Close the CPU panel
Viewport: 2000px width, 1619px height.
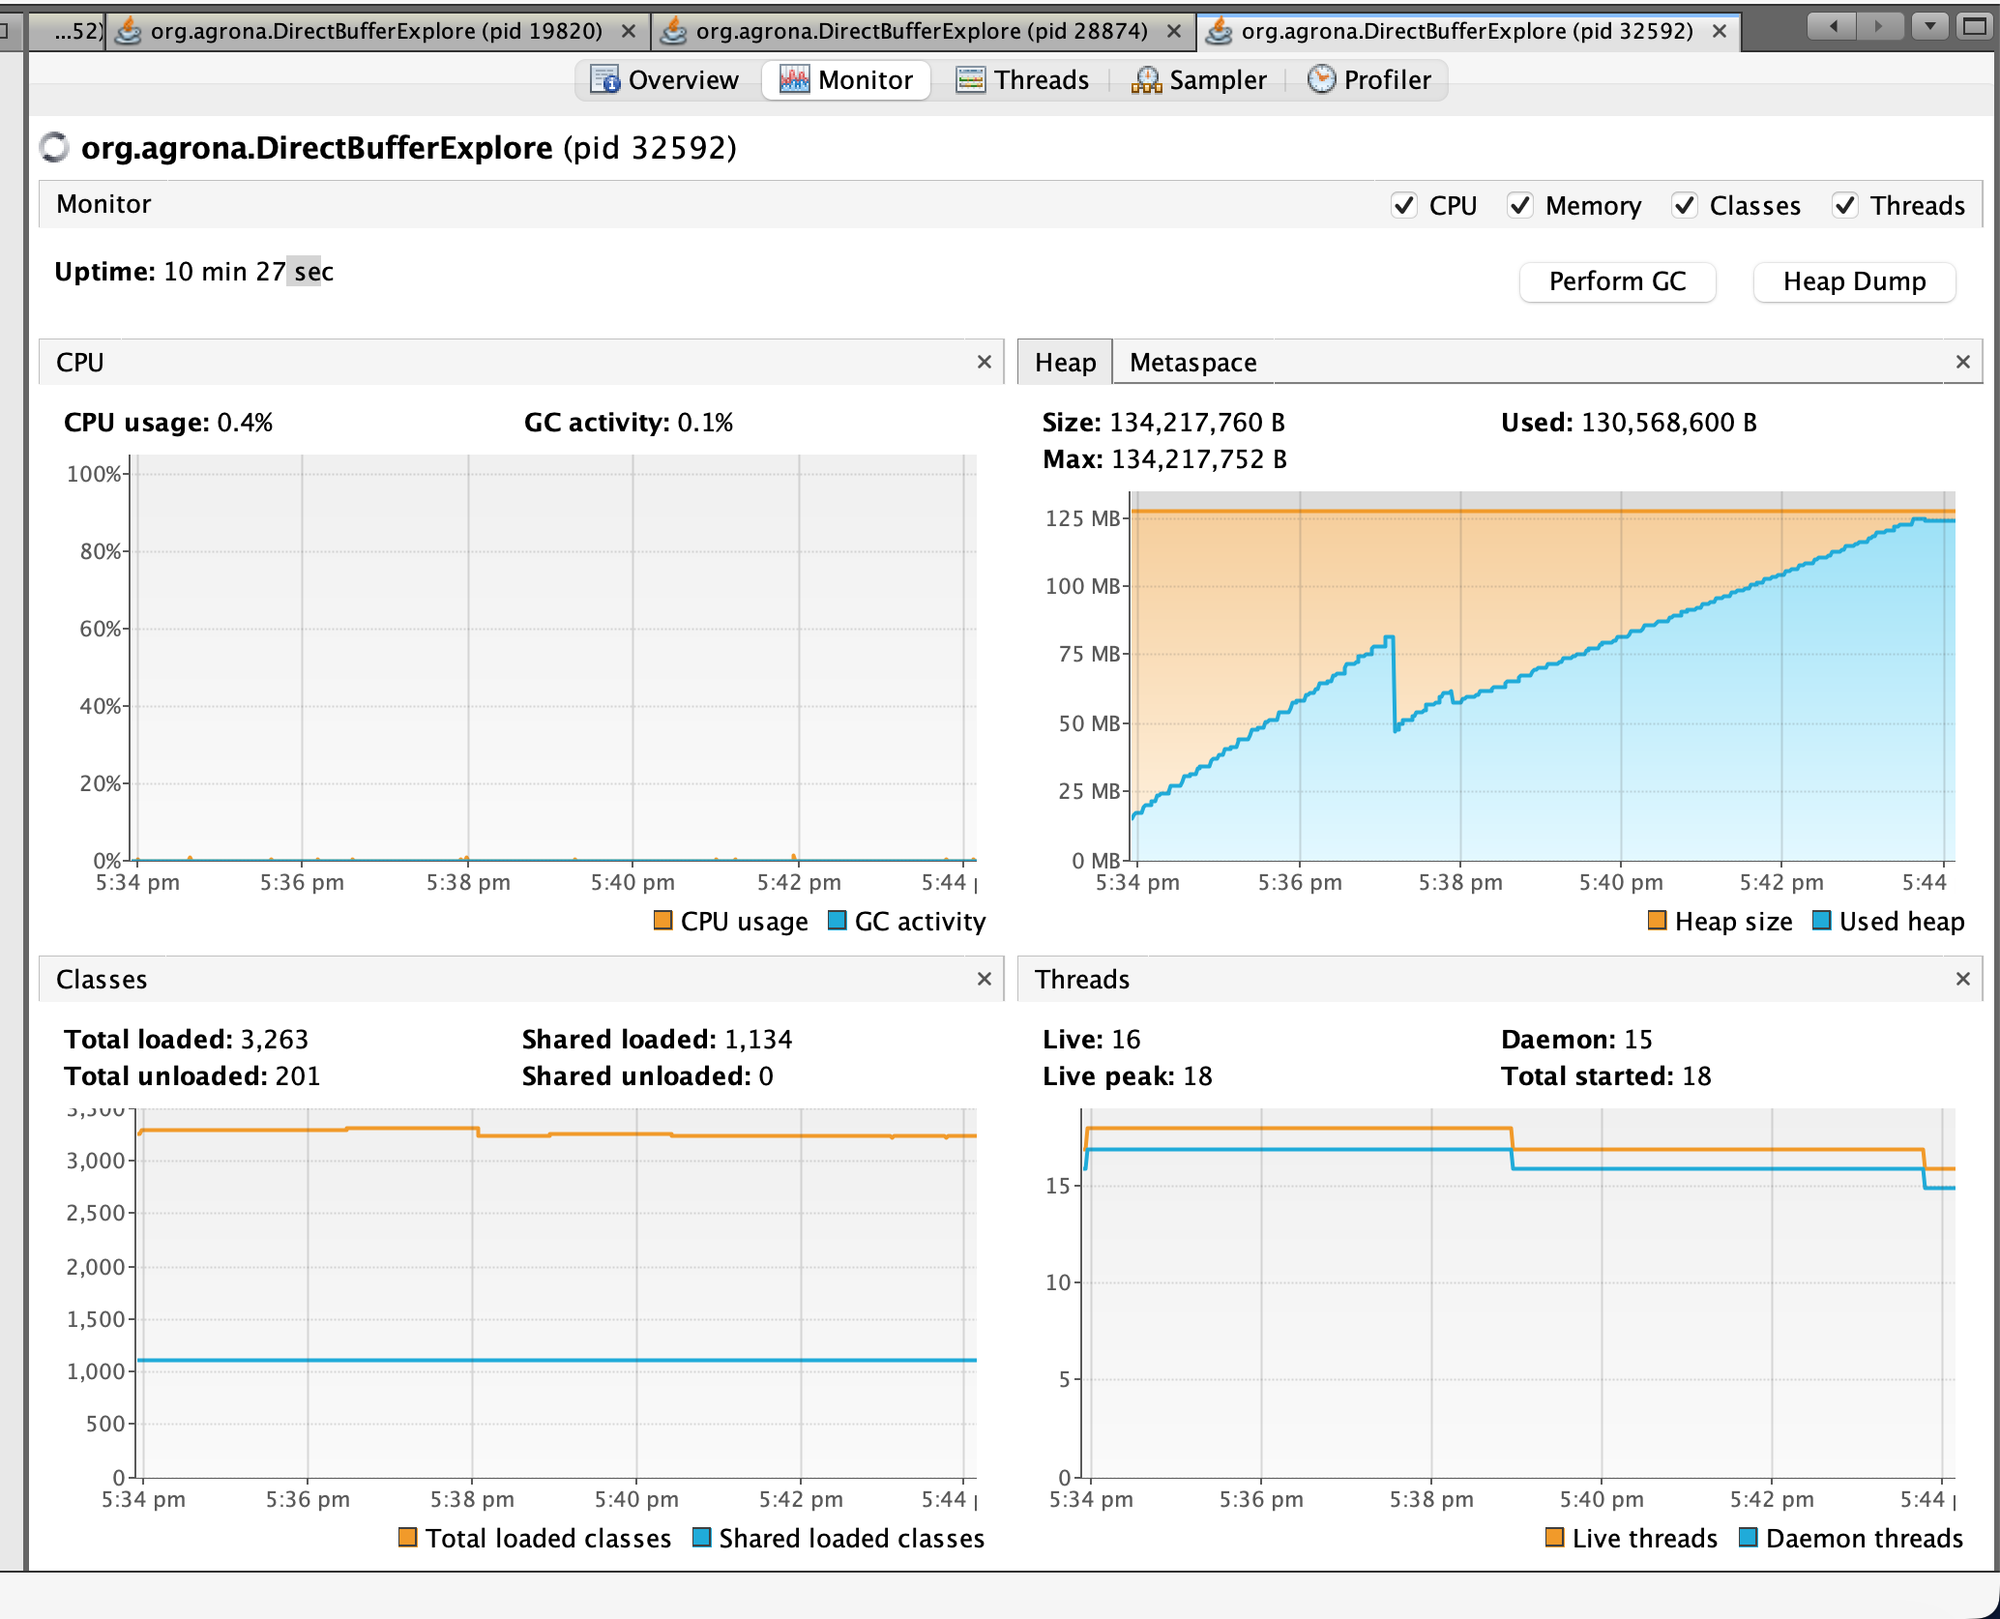[984, 362]
